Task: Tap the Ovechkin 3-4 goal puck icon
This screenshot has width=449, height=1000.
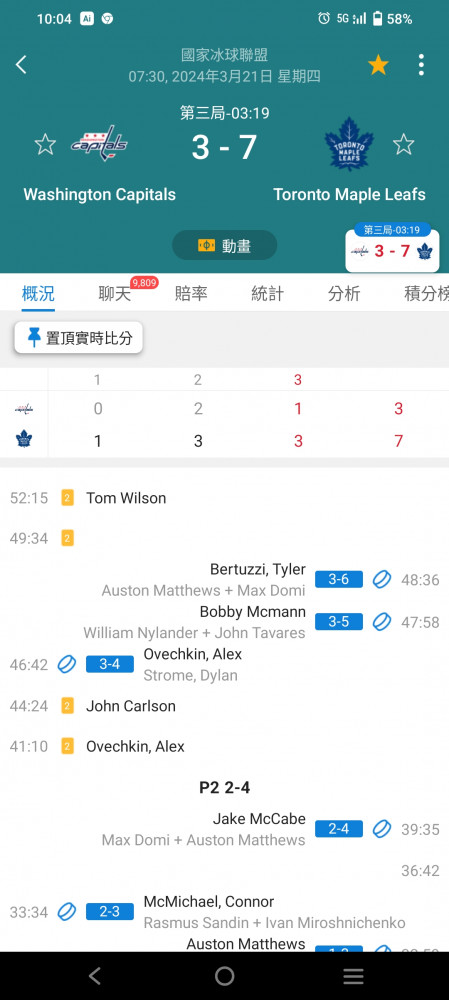Action: [67, 665]
